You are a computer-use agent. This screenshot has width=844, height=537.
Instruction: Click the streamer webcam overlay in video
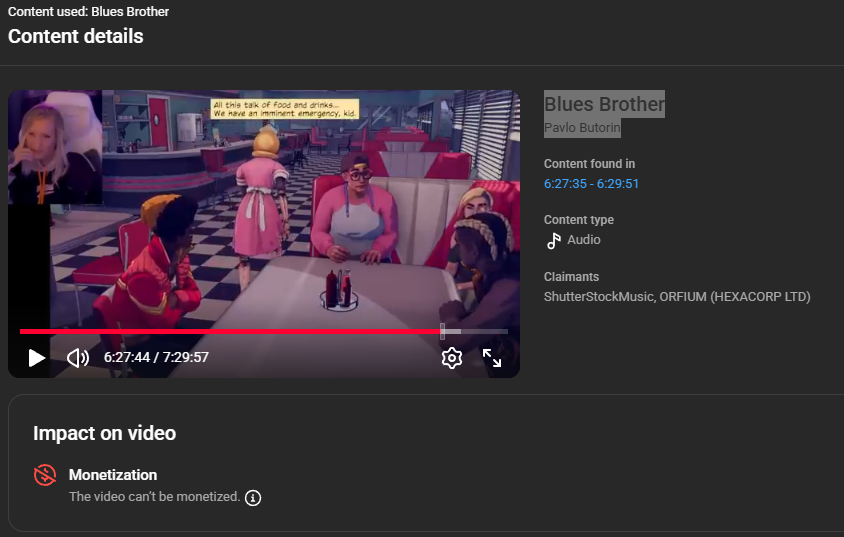point(55,147)
